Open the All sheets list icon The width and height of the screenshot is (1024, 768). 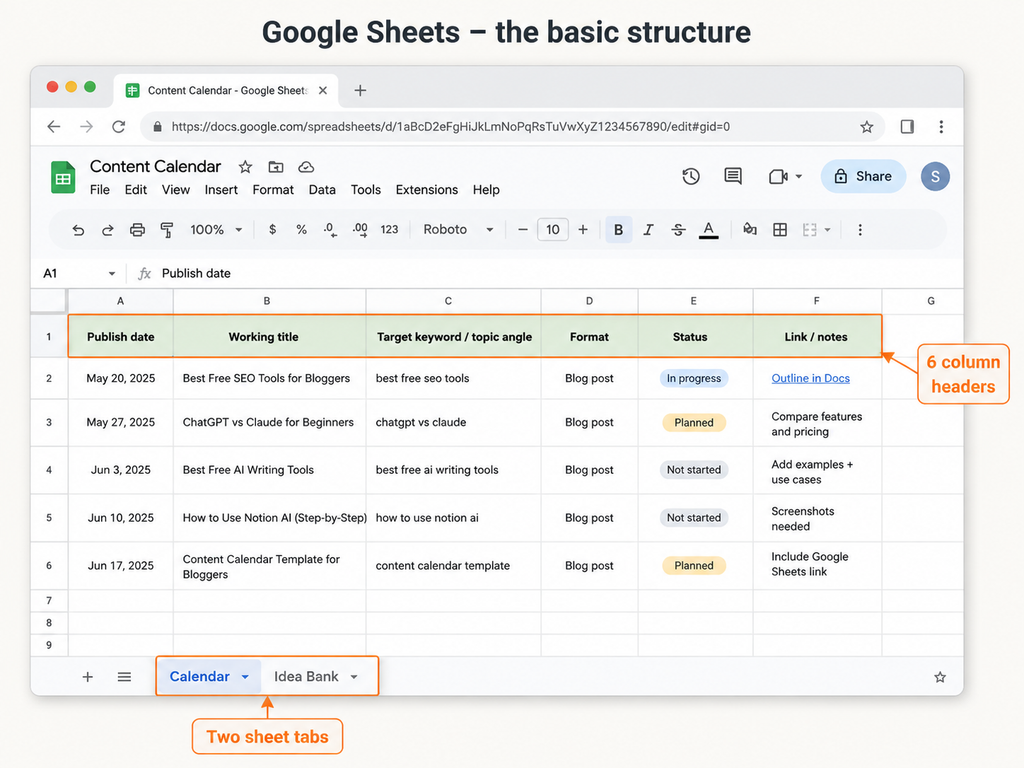coord(124,677)
